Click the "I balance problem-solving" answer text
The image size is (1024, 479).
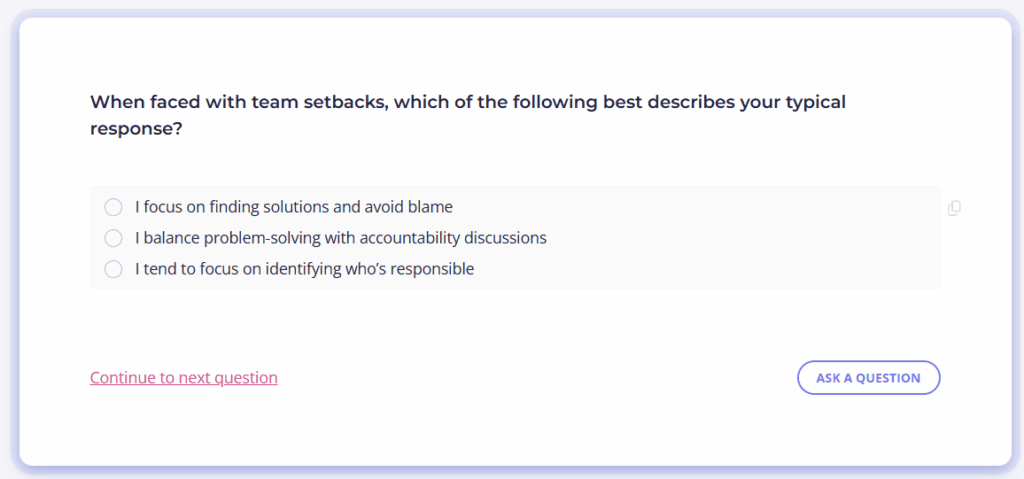[x=230, y=238]
